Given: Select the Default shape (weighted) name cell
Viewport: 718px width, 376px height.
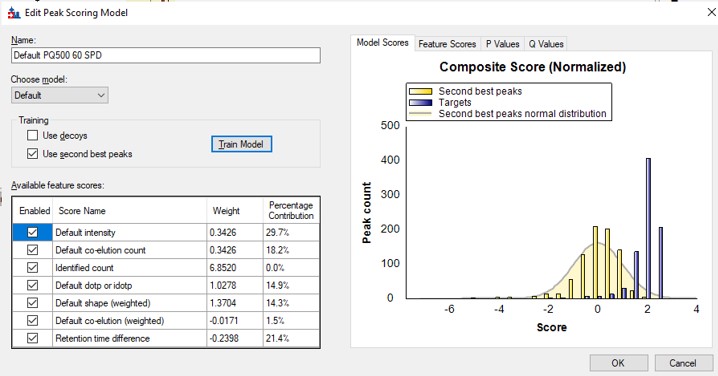Looking at the screenshot, I should point(130,303).
